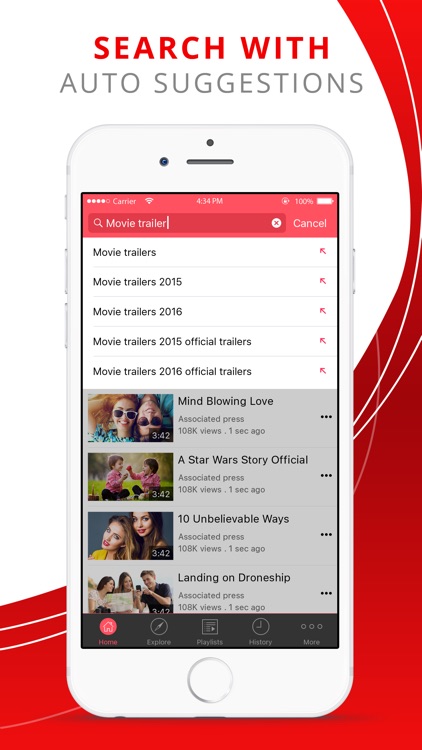Open options menu for A Star Wars Story Official
This screenshot has width=422, height=750.
[326, 475]
